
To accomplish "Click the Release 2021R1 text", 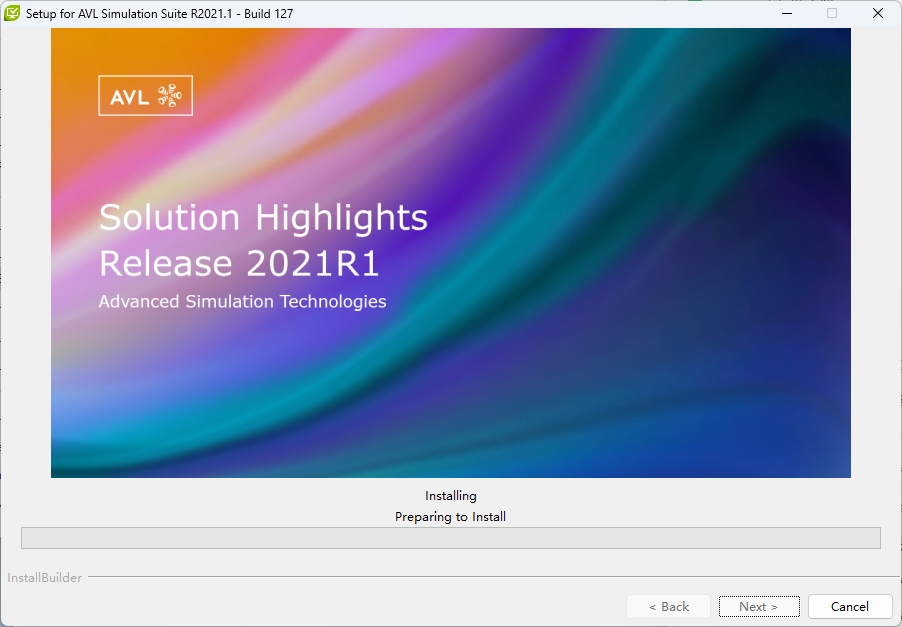I will (x=239, y=263).
